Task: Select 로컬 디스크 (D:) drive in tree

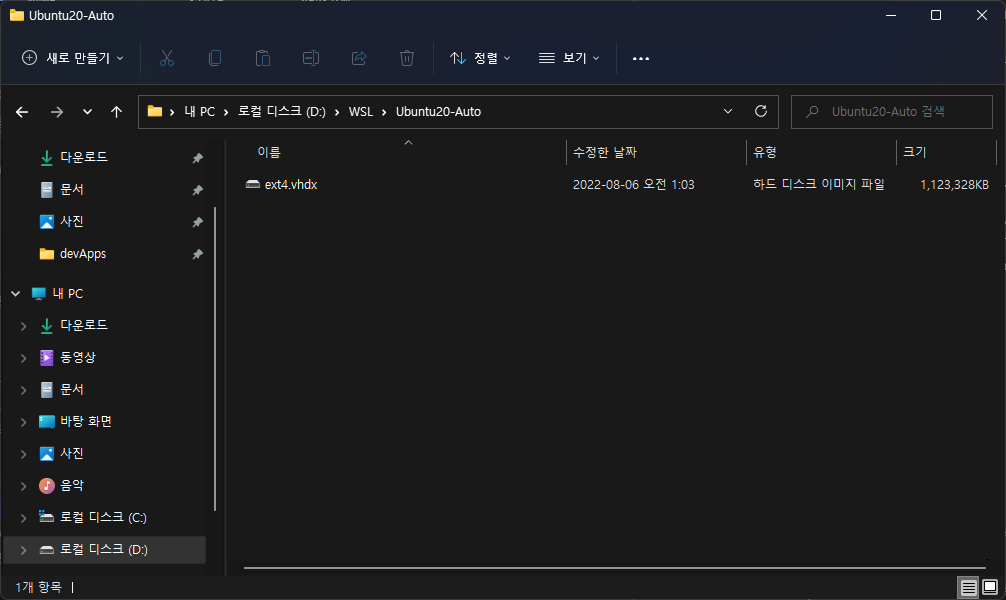Action: pos(103,549)
